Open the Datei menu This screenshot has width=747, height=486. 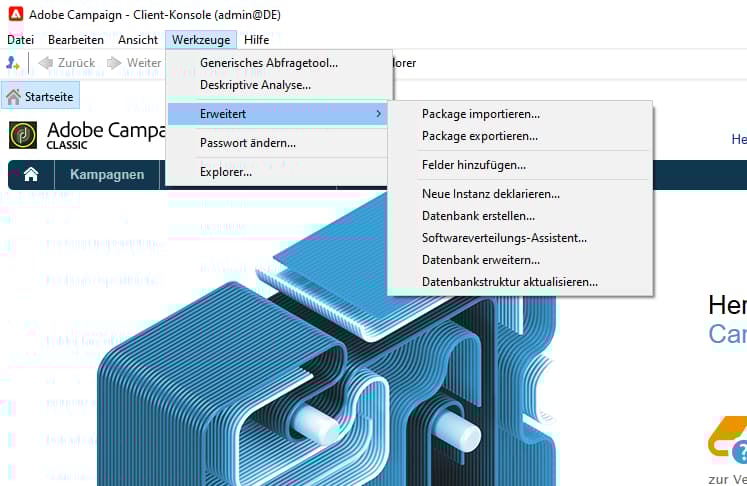coord(20,40)
